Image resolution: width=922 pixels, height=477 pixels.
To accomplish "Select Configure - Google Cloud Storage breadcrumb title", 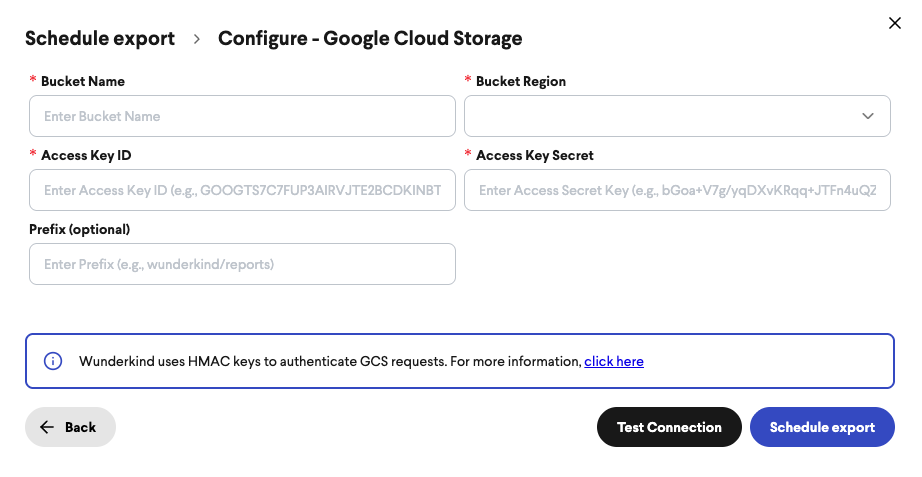I will tap(370, 38).
